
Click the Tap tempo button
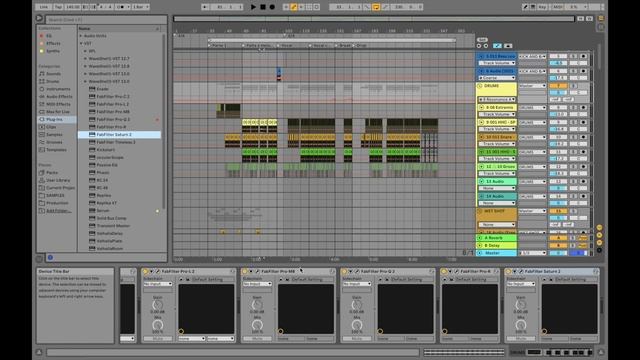point(58,7)
